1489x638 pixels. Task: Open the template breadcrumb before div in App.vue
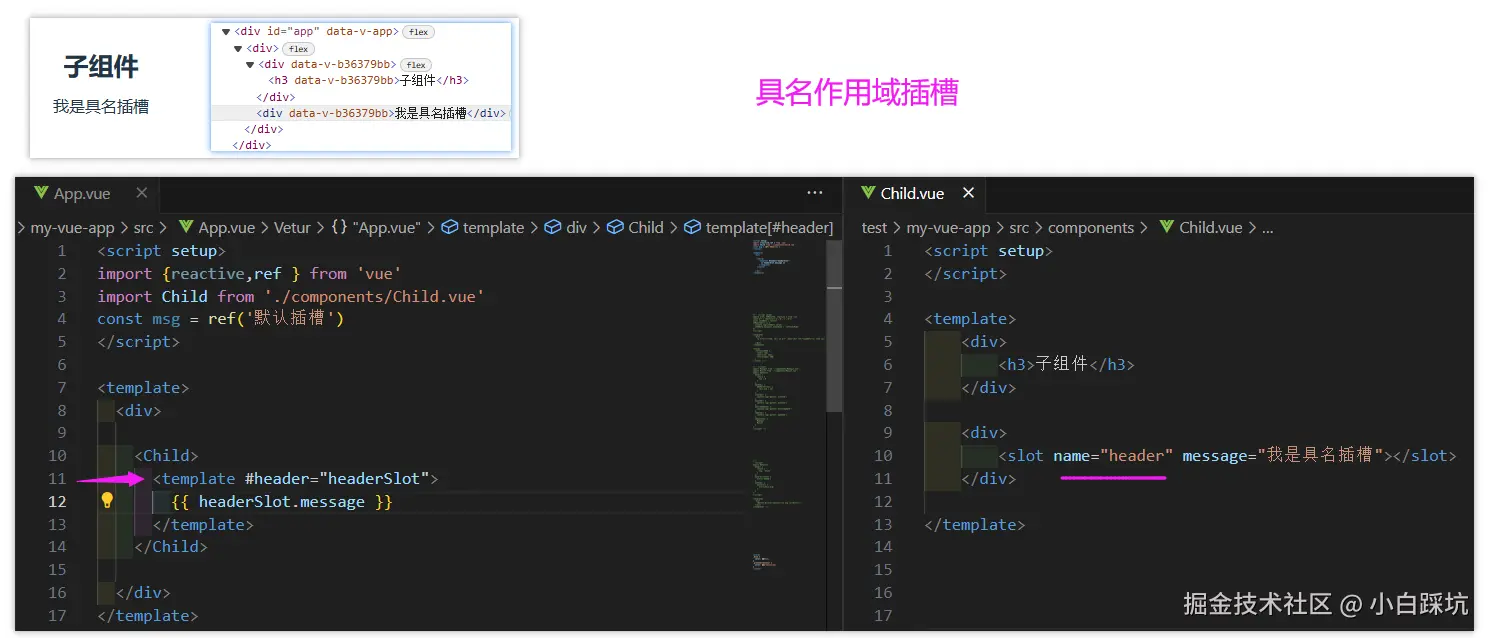point(483,227)
